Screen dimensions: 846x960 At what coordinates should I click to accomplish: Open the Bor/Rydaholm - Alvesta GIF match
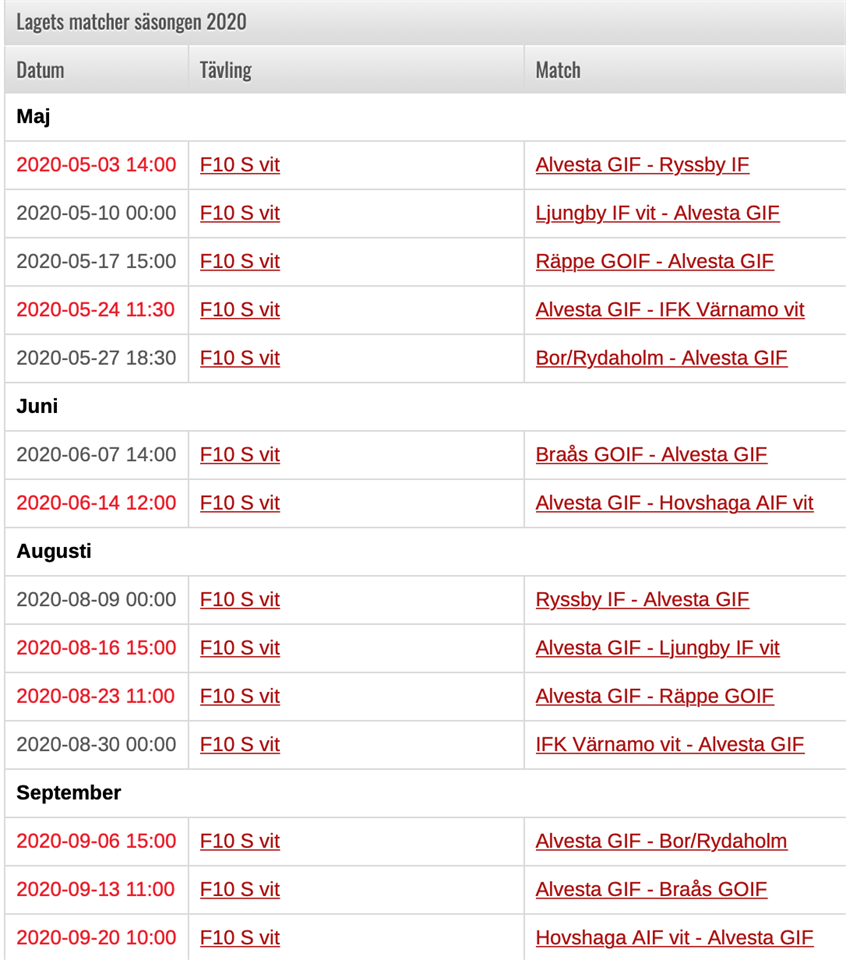(661, 358)
